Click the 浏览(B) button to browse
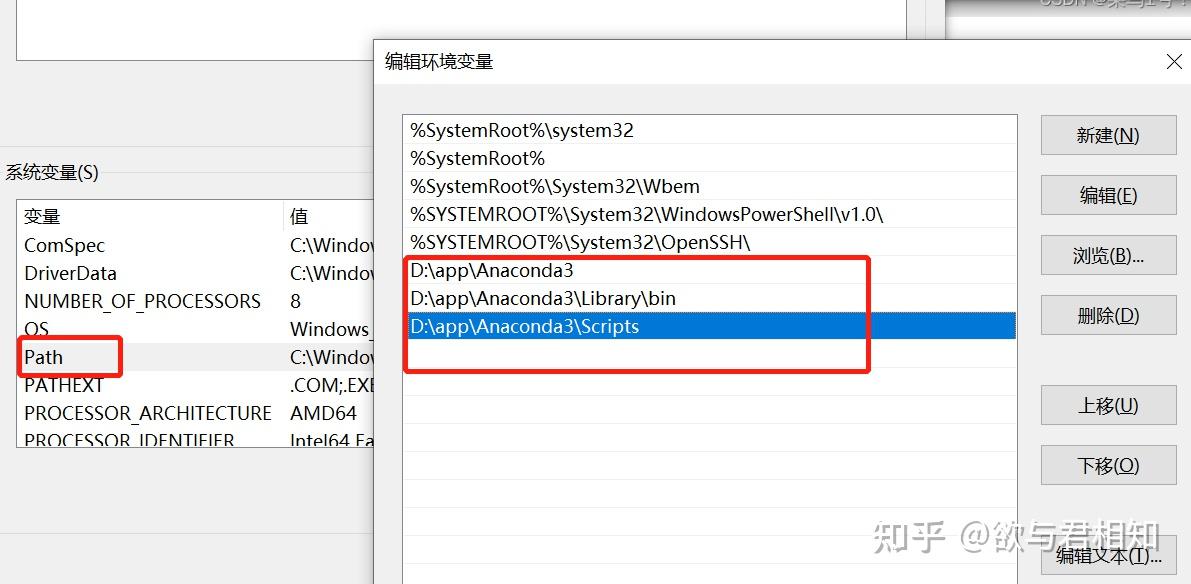The width and height of the screenshot is (1191, 584). pos(1108,255)
